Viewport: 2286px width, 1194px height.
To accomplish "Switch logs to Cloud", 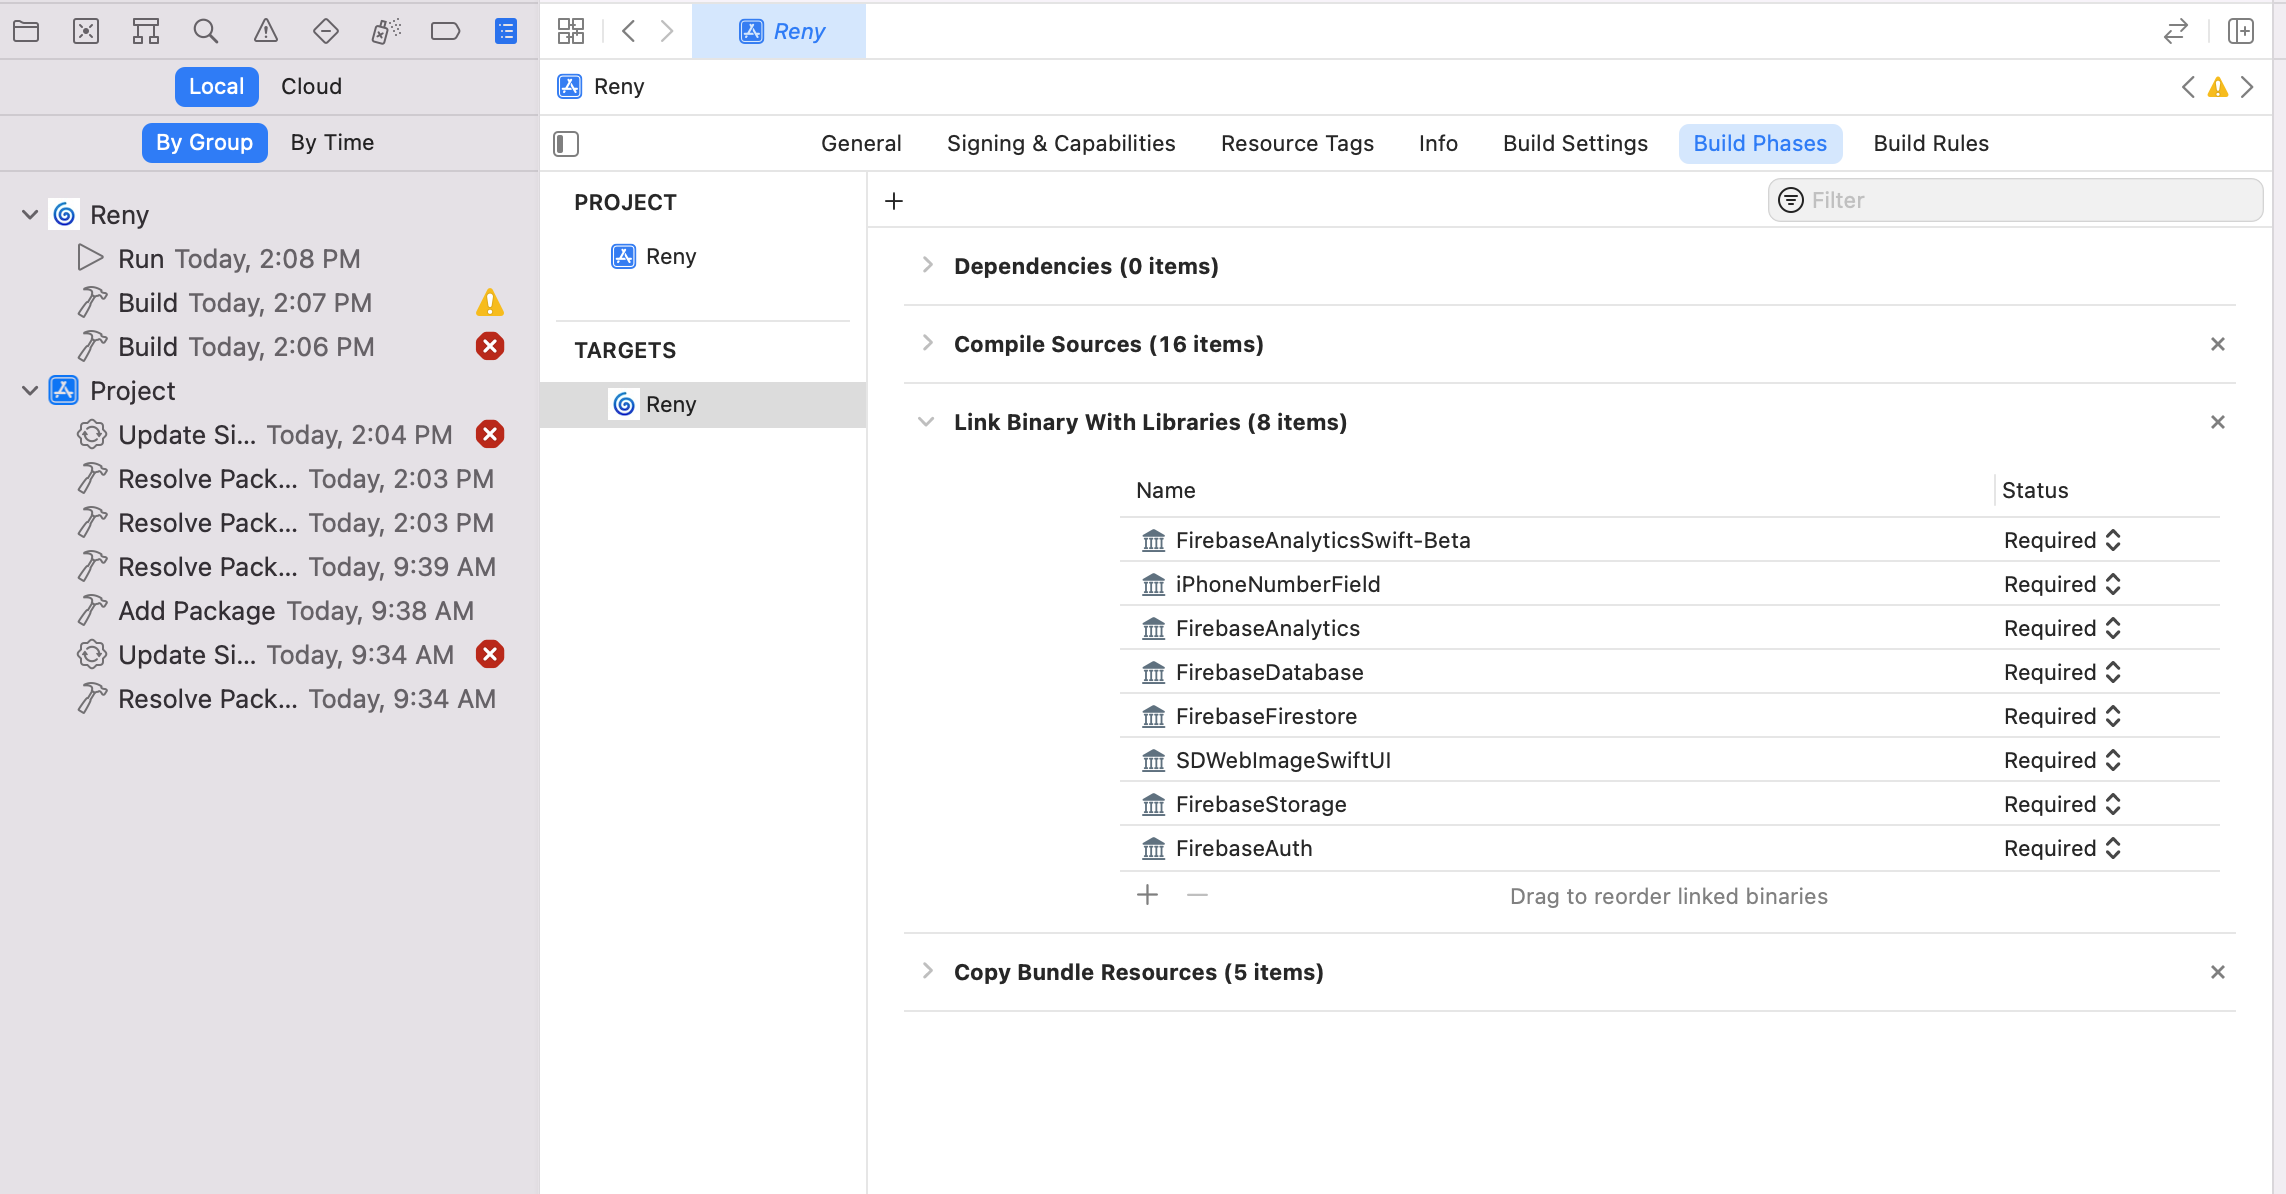I will coord(311,87).
